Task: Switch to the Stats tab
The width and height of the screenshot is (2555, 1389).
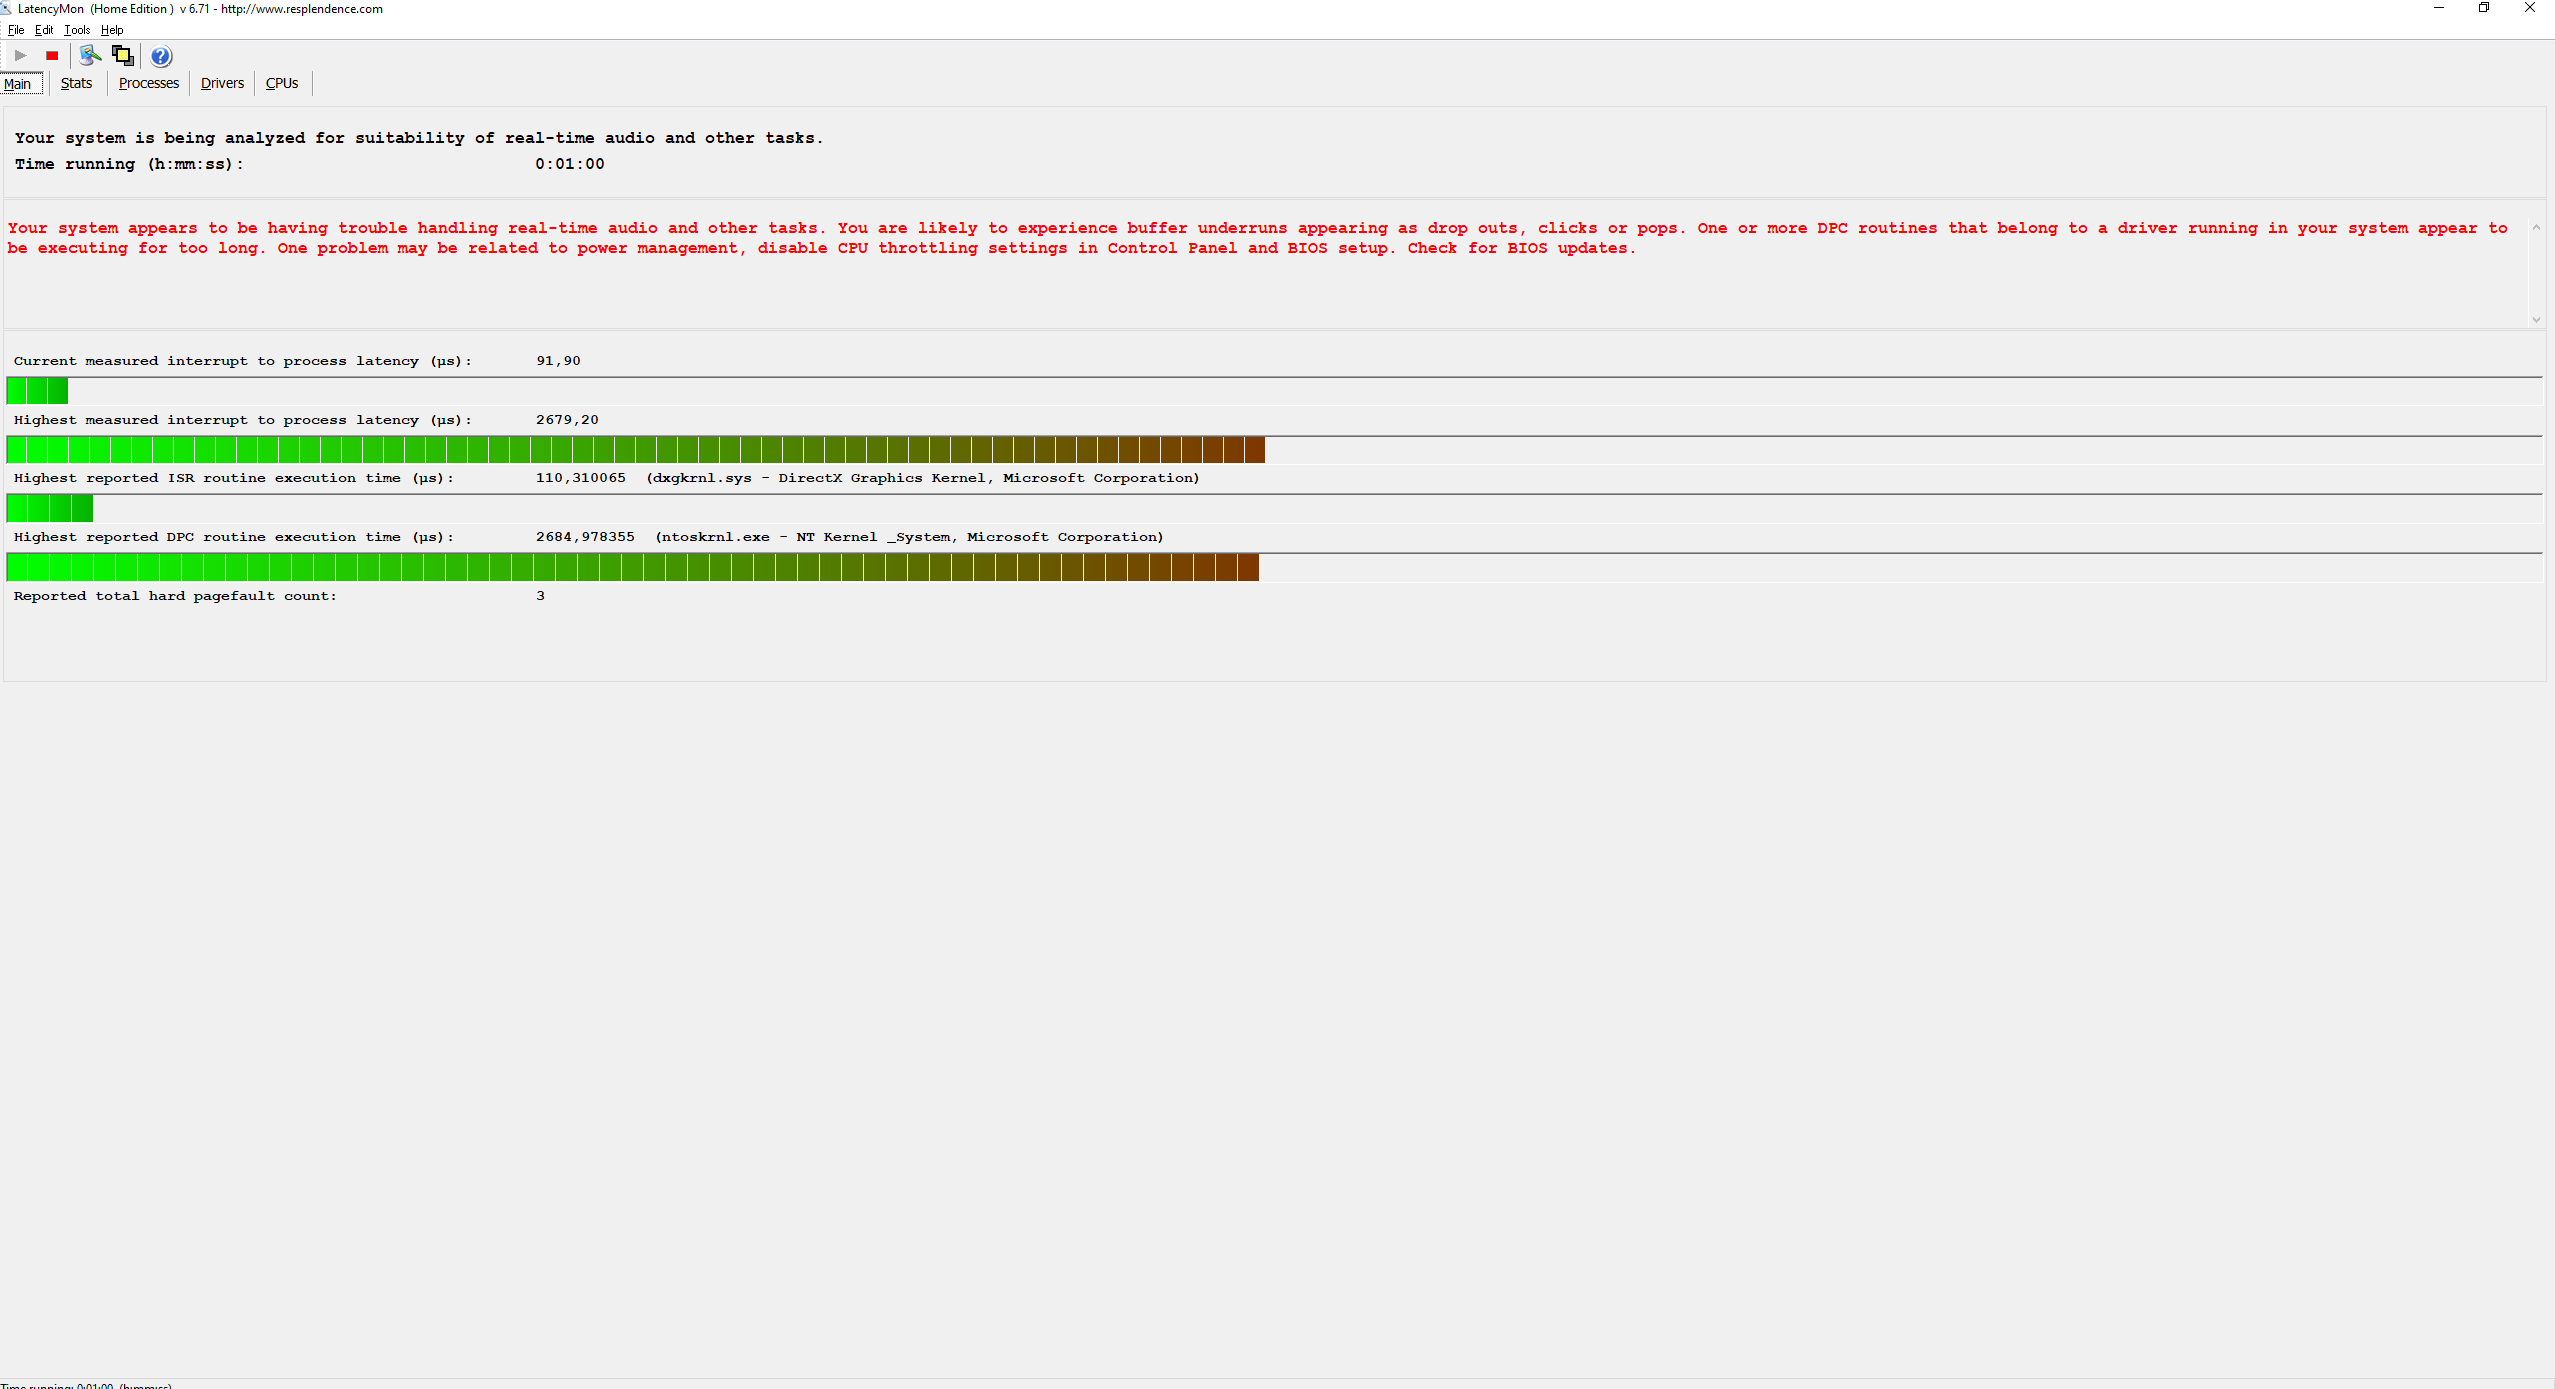Action: (76, 83)
